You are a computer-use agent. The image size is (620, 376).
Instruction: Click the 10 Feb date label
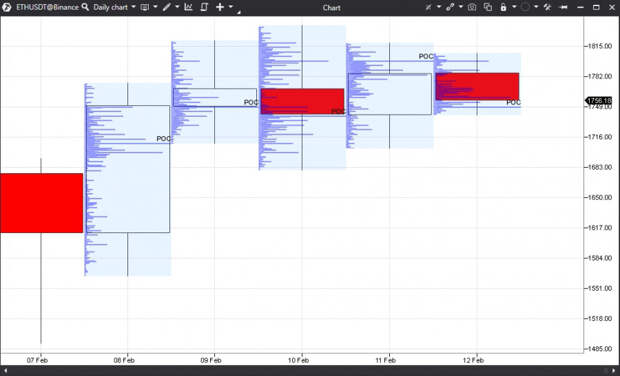[x=299, y=360]
